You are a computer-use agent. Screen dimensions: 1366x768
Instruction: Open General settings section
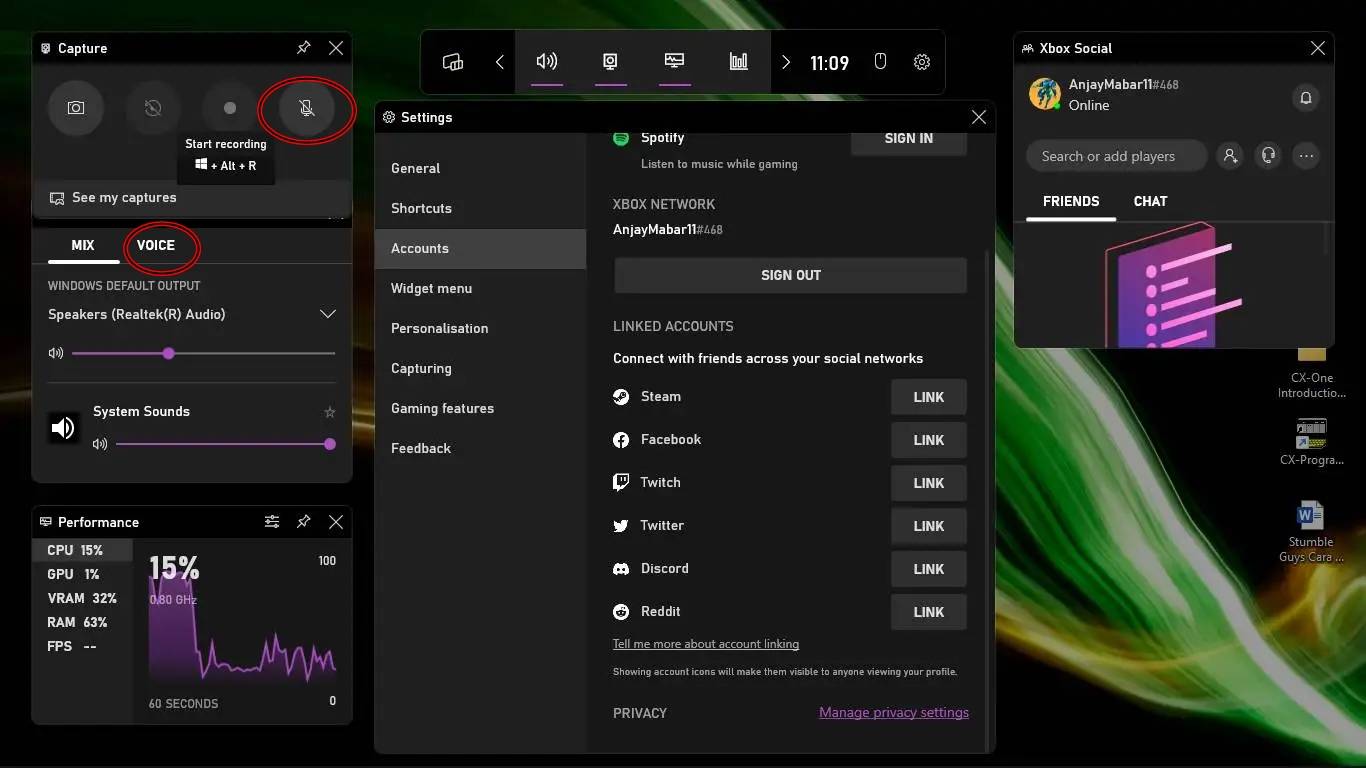(480, 169)
